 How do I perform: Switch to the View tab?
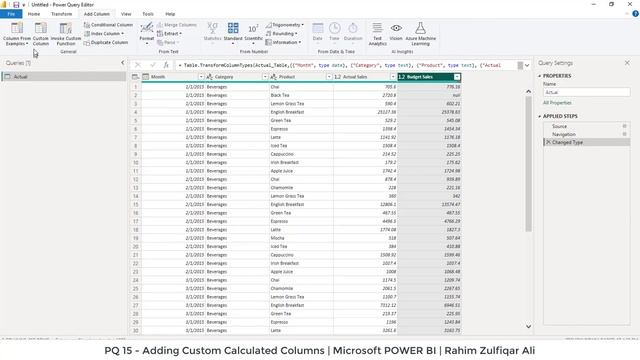point(126,14)
